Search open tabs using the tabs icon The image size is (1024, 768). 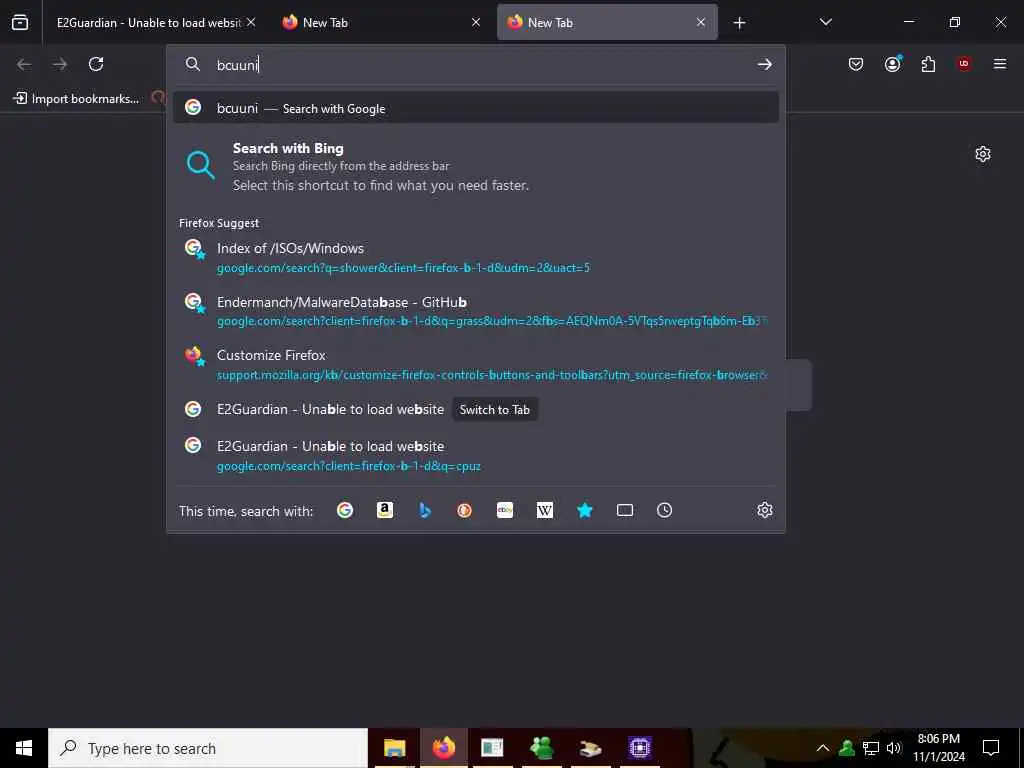click(625, 510)
